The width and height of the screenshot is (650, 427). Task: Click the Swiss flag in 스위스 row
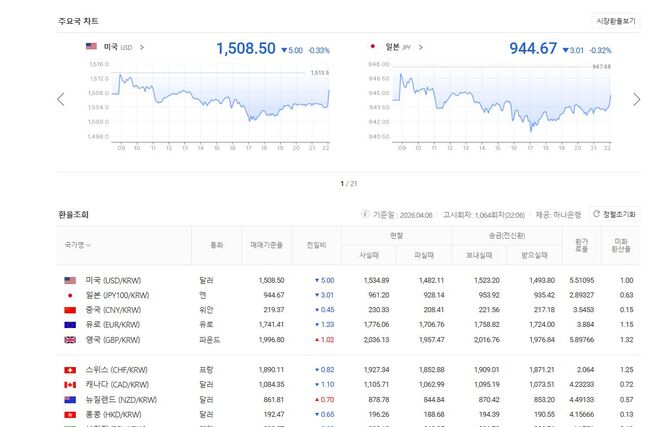[70, 370]
